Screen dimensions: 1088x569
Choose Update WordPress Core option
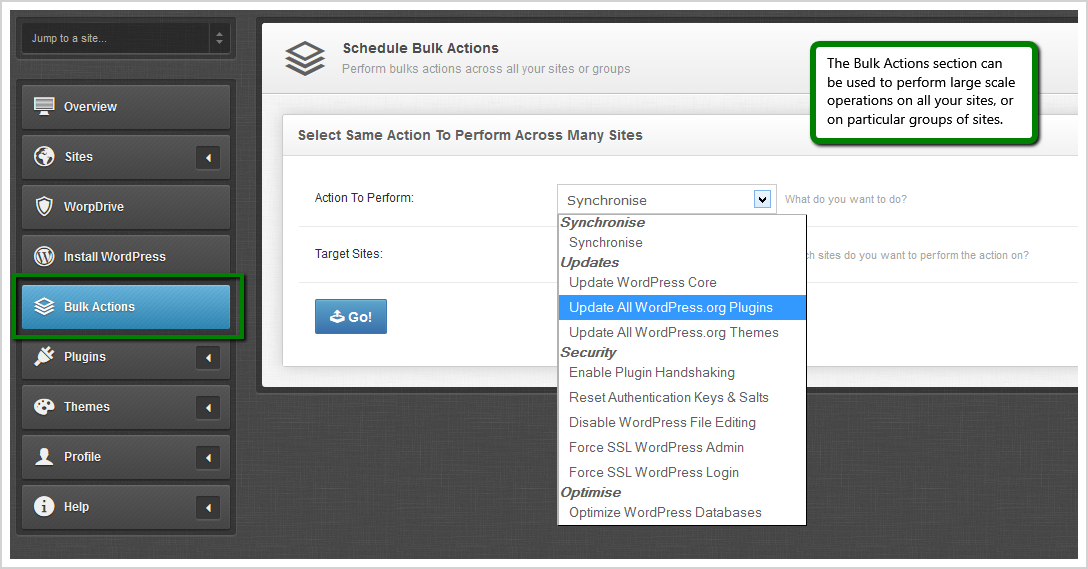(682, 282)
